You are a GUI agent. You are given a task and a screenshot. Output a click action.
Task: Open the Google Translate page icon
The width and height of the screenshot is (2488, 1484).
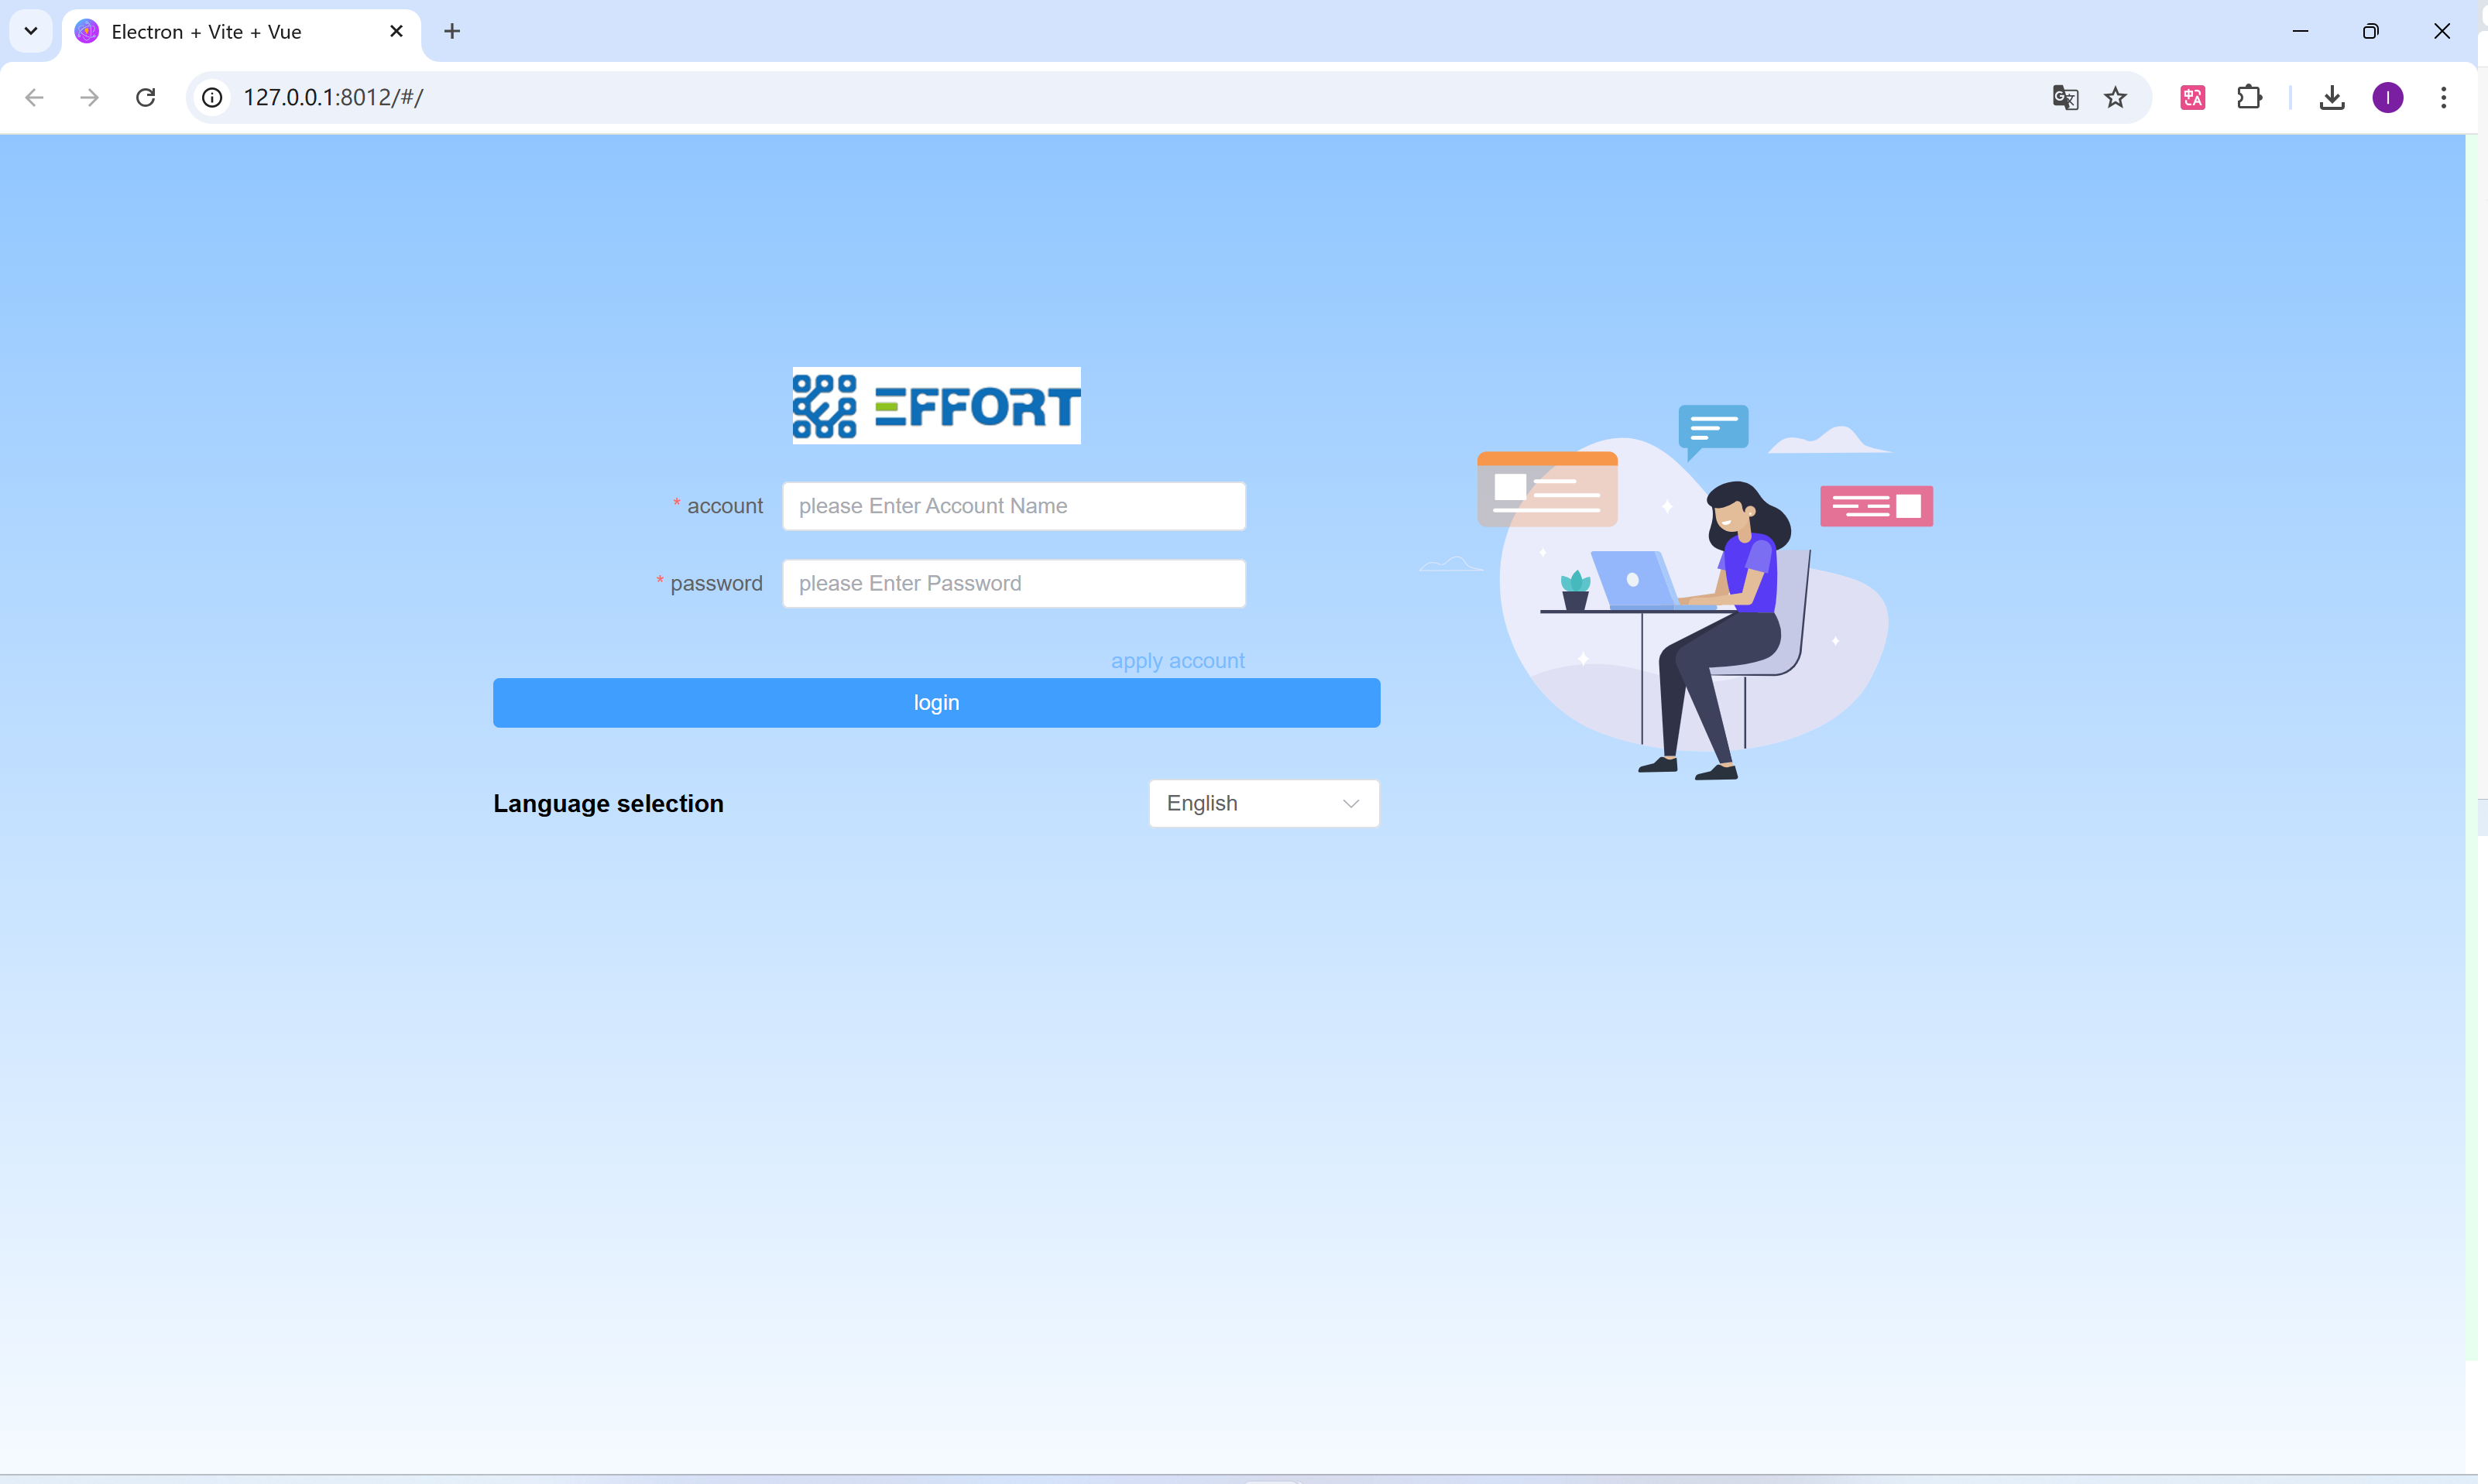pyautogui.click(x=2065, y=97)
